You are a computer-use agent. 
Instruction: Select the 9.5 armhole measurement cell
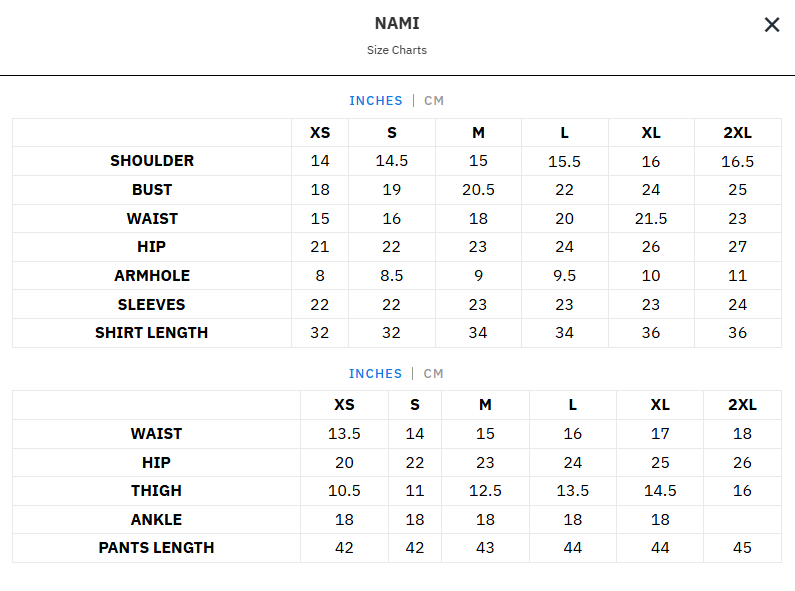click(x=564, y=276)
